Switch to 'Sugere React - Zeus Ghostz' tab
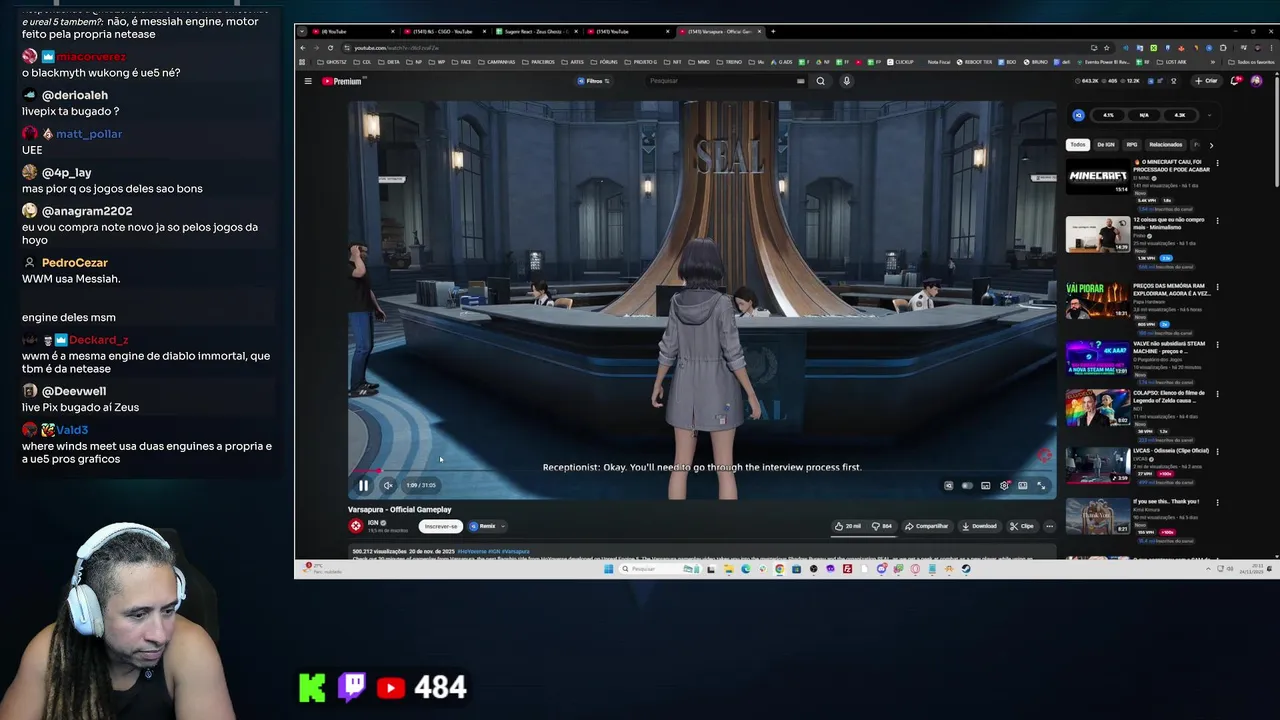 tap(537, 31)
